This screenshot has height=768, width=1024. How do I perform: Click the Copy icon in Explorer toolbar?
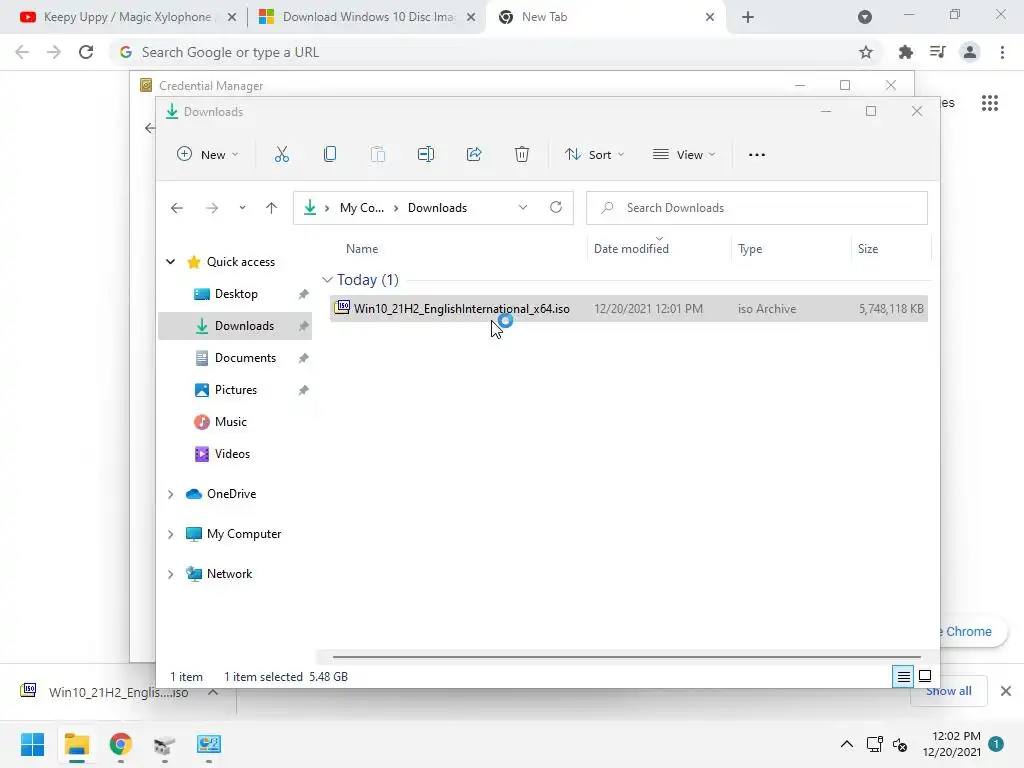point(330,155)
